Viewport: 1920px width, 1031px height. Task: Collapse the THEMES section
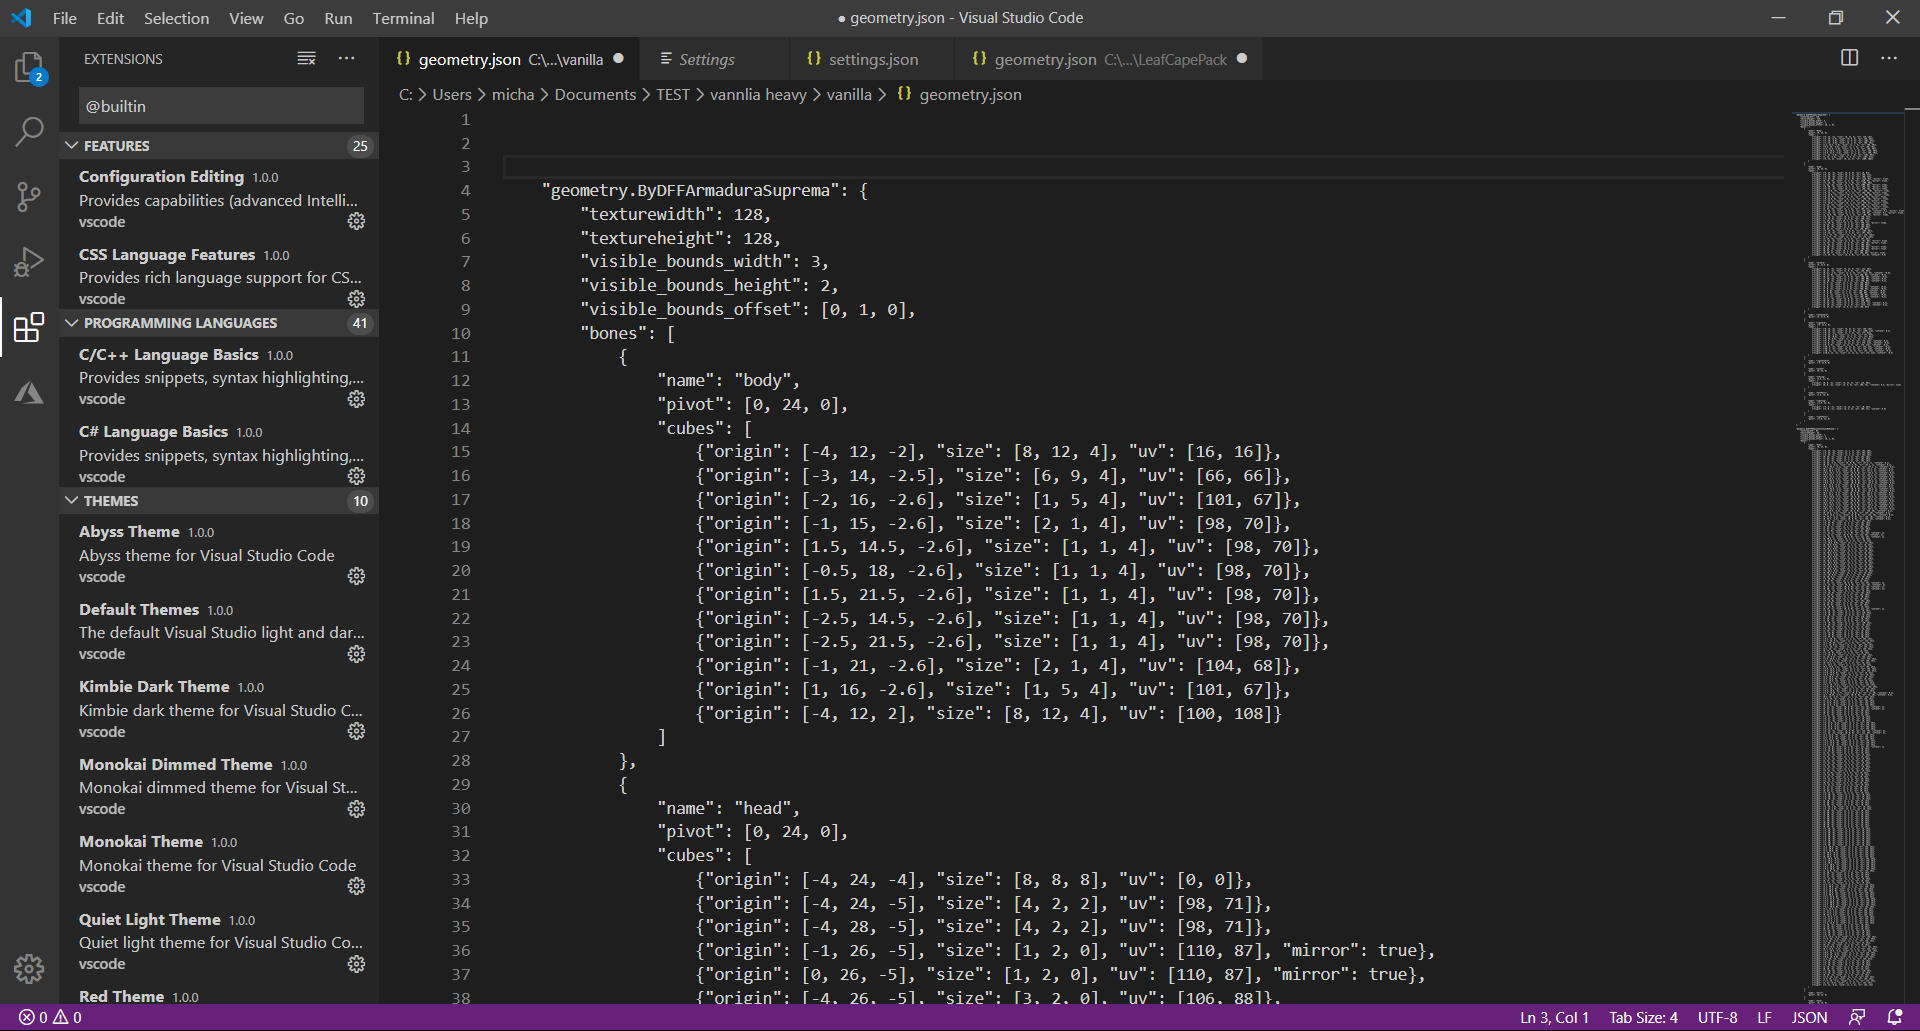[x=220, y=501]
